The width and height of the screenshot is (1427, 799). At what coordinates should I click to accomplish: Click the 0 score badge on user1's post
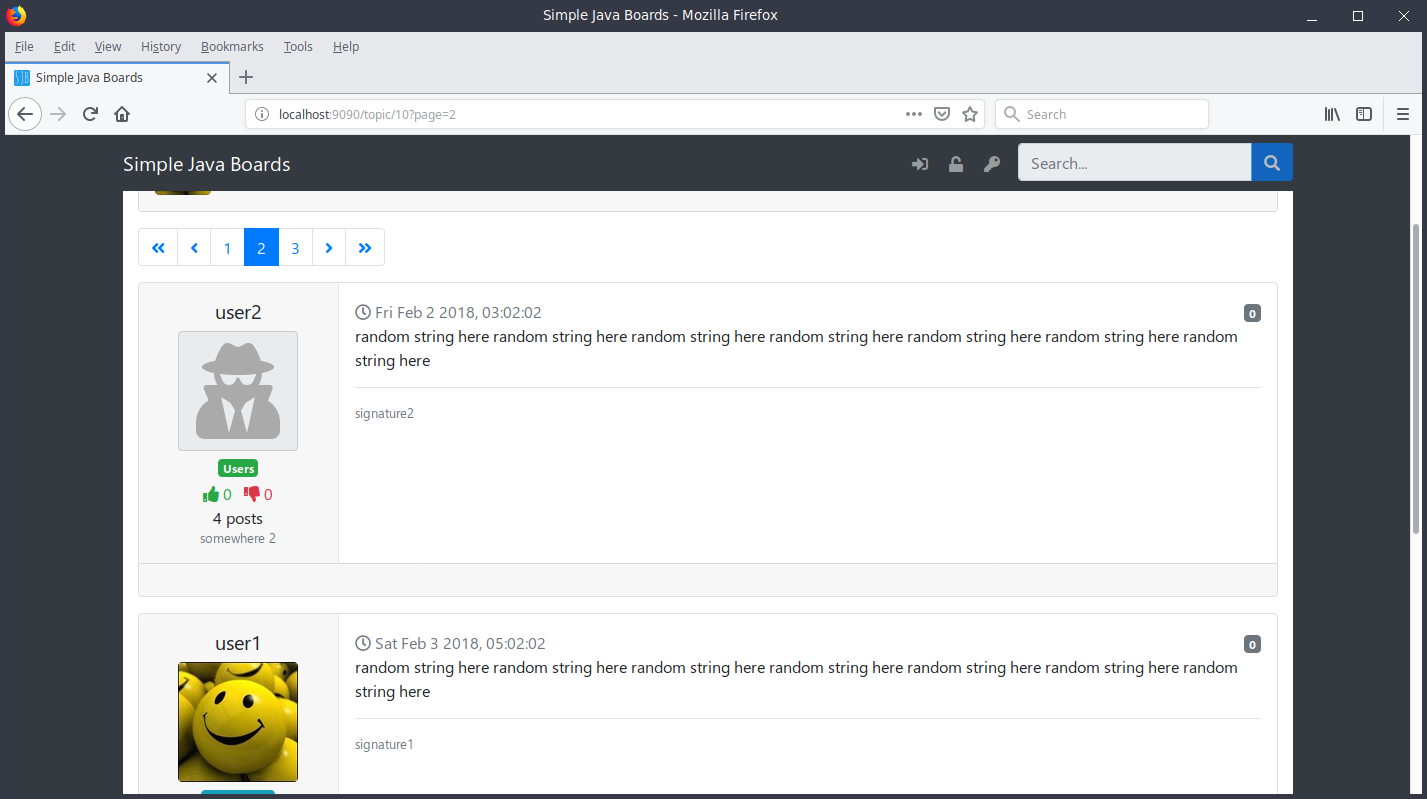click(1252, 644)
